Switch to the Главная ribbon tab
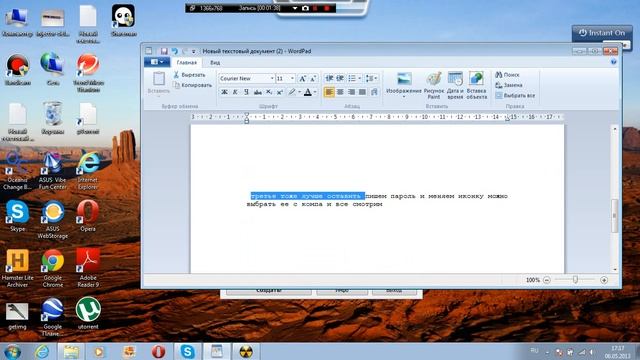Screen dimensions: 640x360 187,62
